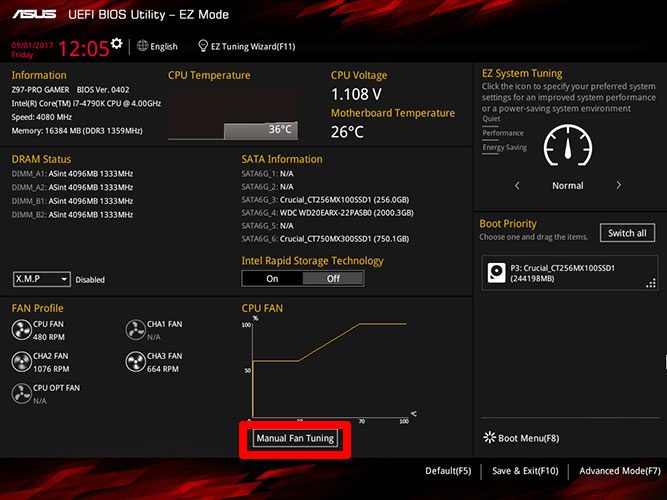Click the 12:05 system clock
The image size is (667, 500).
coord(84,49)
